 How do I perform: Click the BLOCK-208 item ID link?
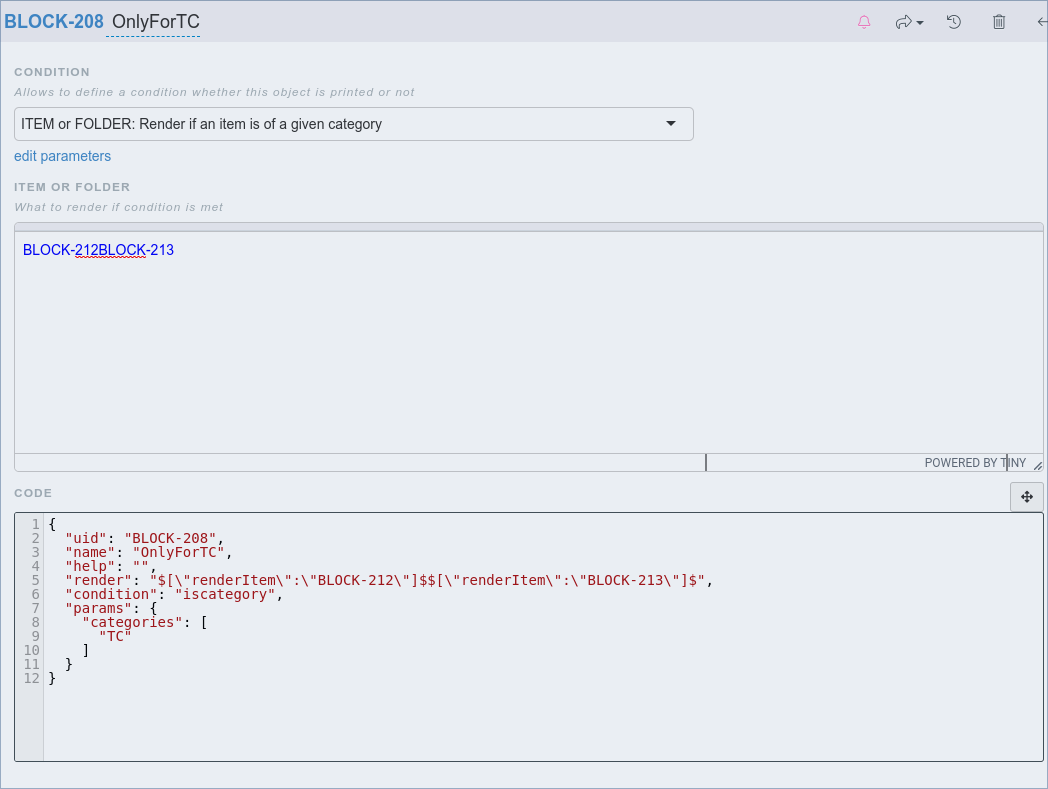(x=54, y=22)
